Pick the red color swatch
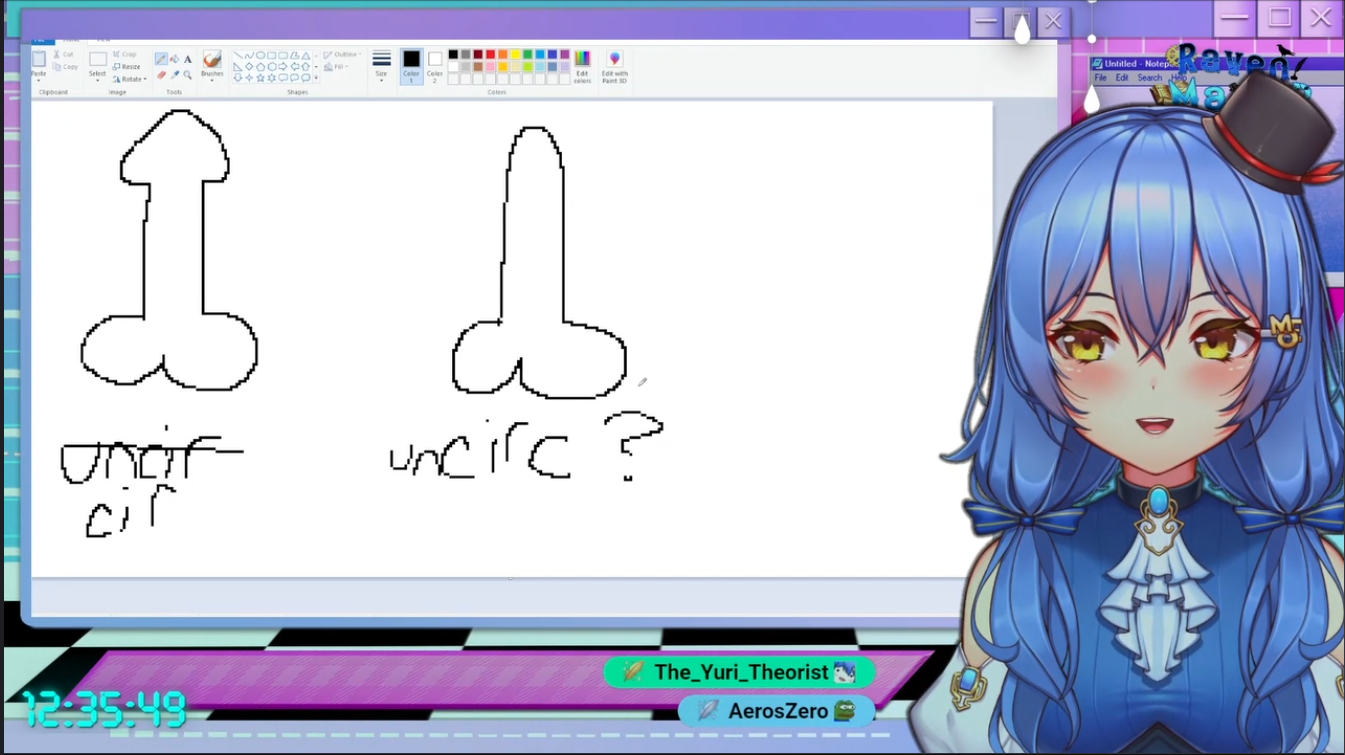The height and width of the screenshot is (755, 1345). [x=491, y=54]
